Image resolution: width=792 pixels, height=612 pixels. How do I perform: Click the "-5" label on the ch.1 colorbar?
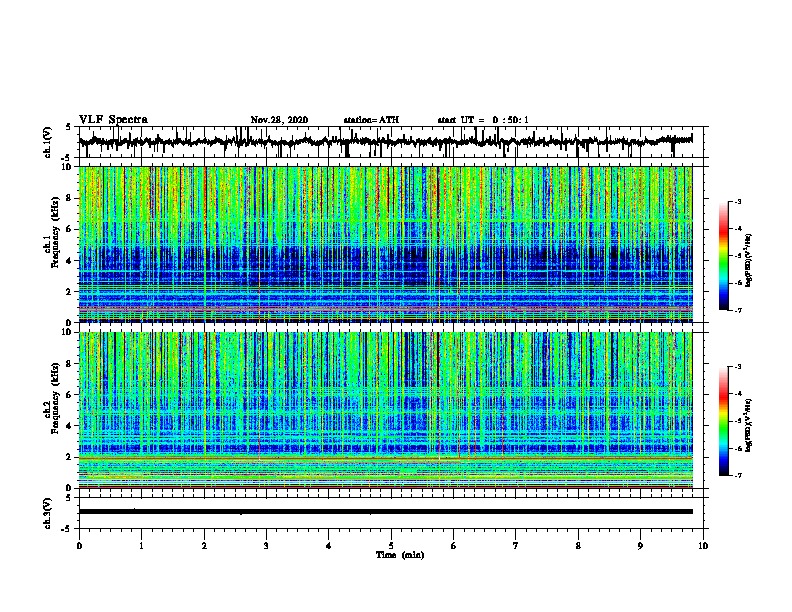pos(737,256)
